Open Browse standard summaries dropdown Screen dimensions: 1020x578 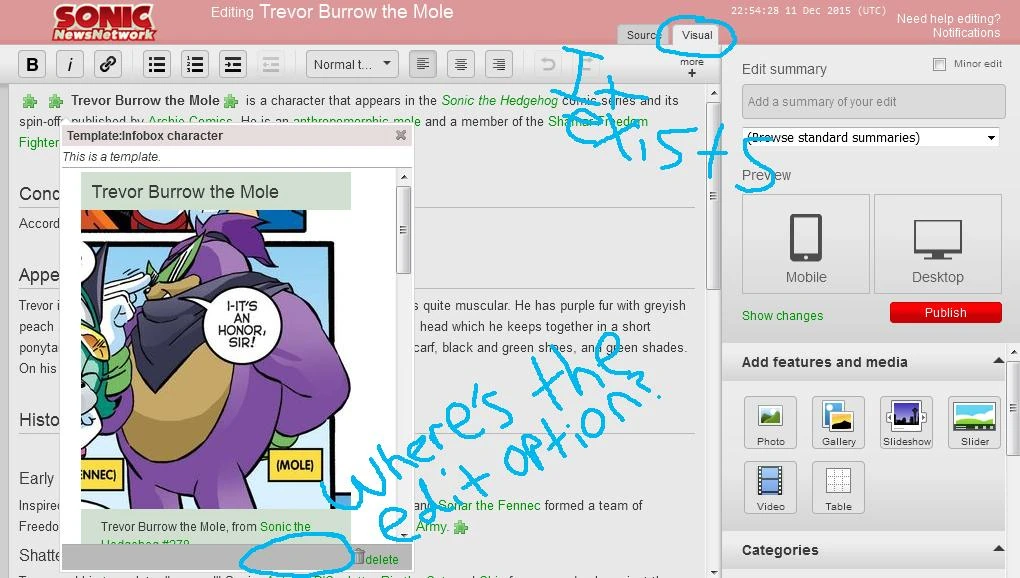coord(871,138)
